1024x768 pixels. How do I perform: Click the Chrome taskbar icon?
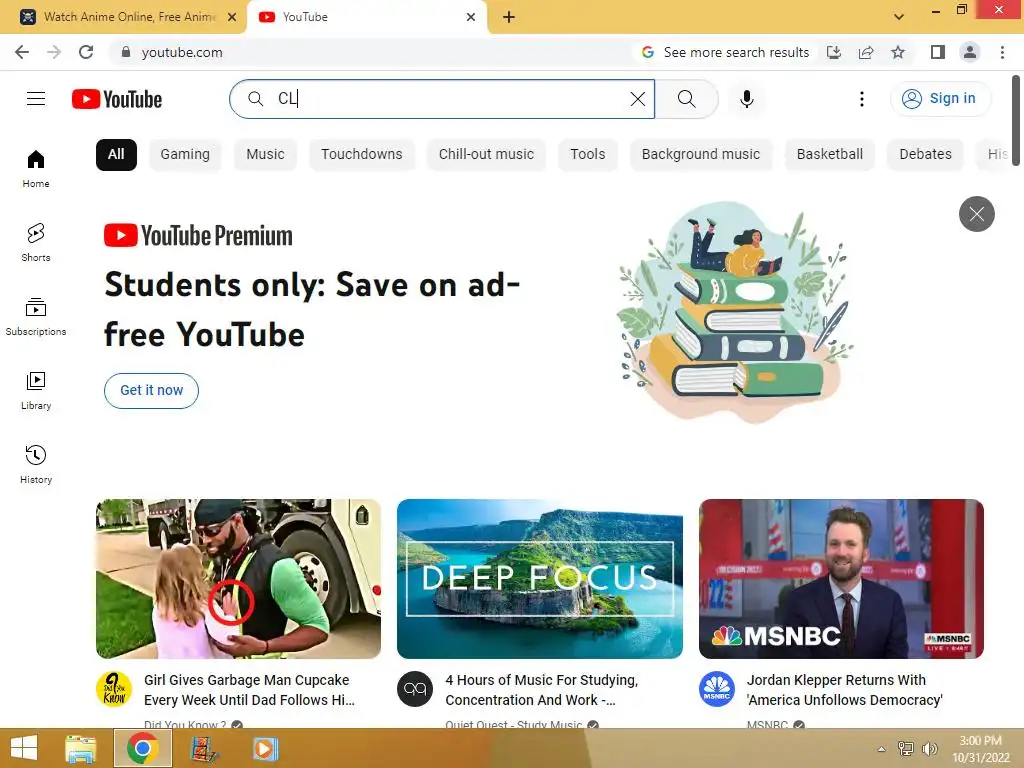143,748
